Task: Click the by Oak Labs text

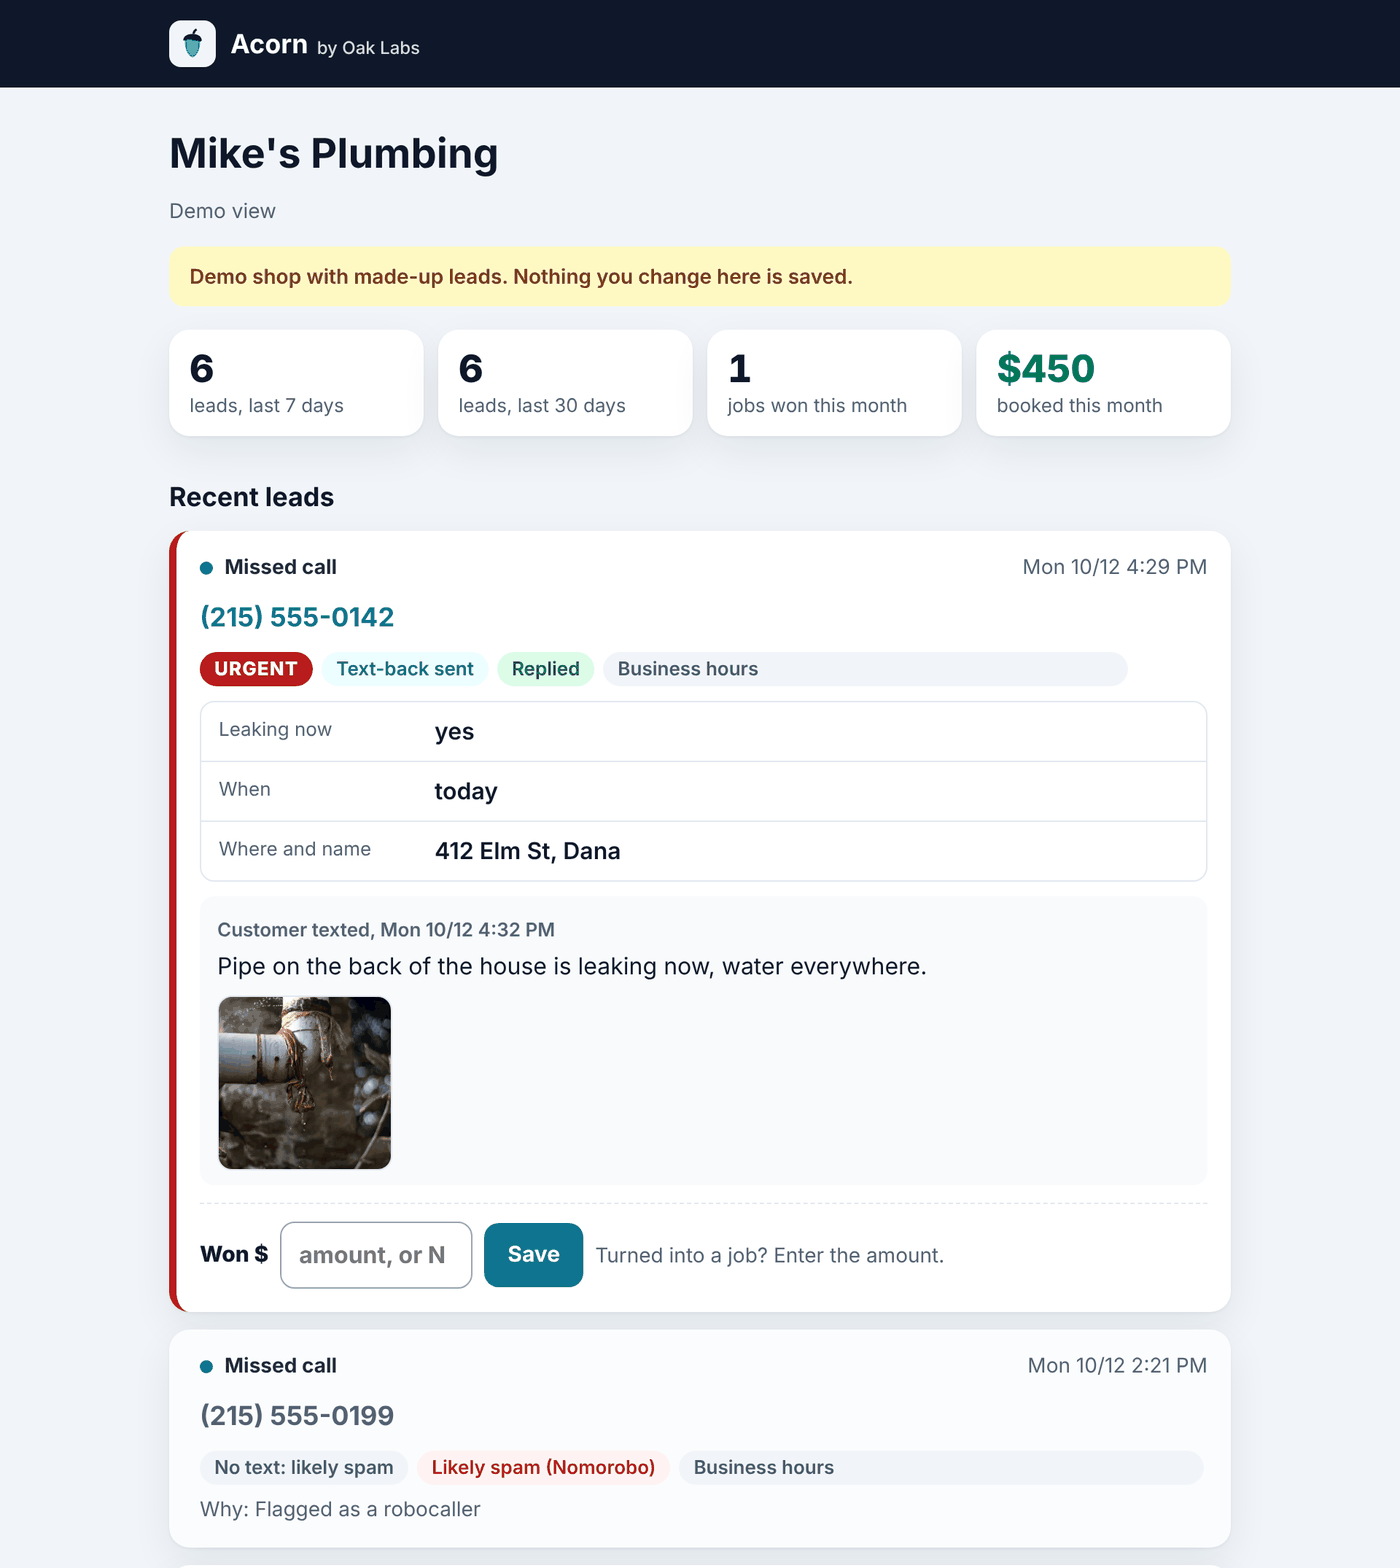Action: click(x=368, y=48)
